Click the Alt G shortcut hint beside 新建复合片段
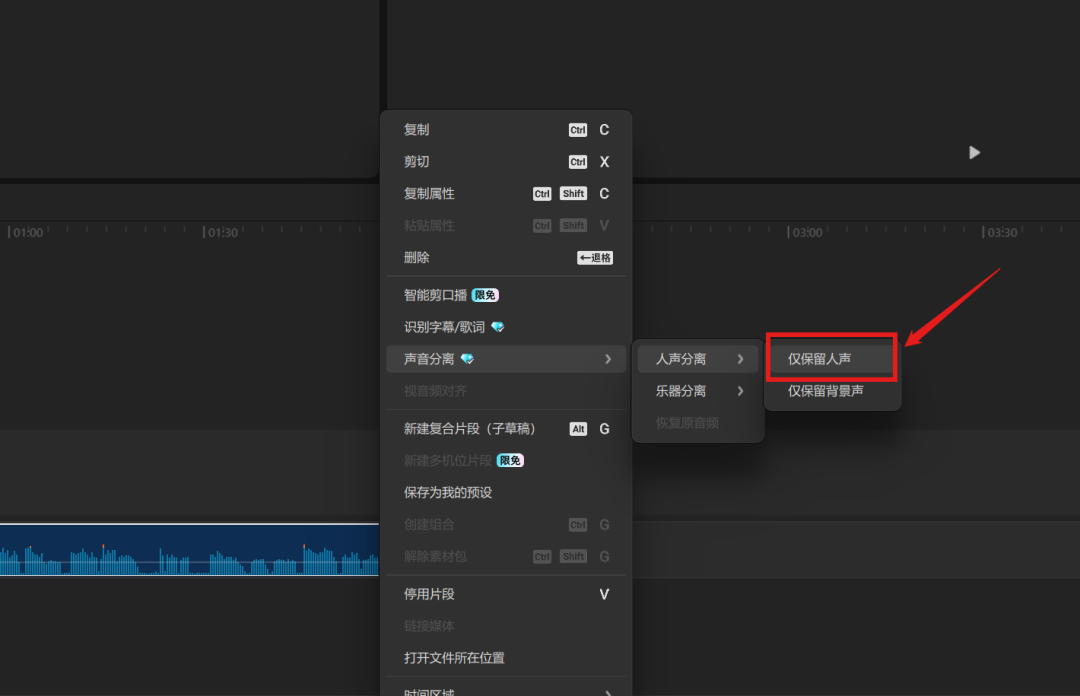Image resolution: width=1080 pixels, height=696 pixels. [589, 428]
